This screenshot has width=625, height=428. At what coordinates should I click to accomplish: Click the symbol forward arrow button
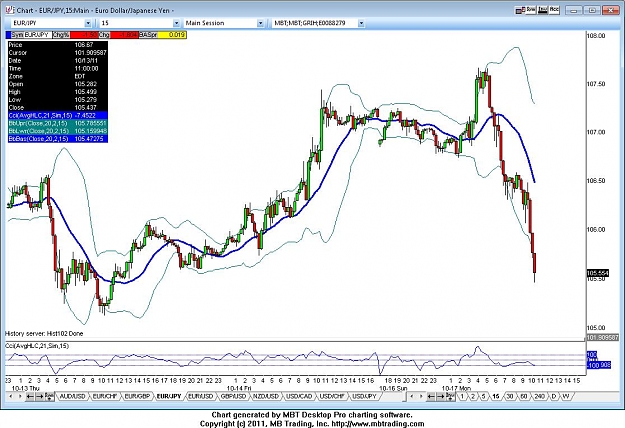click(x=39, y=397)
